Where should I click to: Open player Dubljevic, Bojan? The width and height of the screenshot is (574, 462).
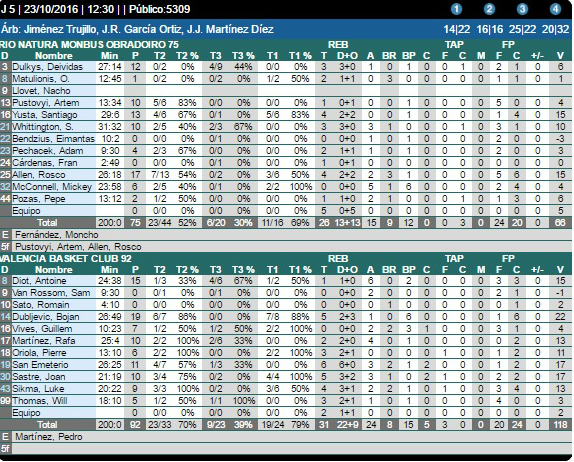click(x=45, y=317)
